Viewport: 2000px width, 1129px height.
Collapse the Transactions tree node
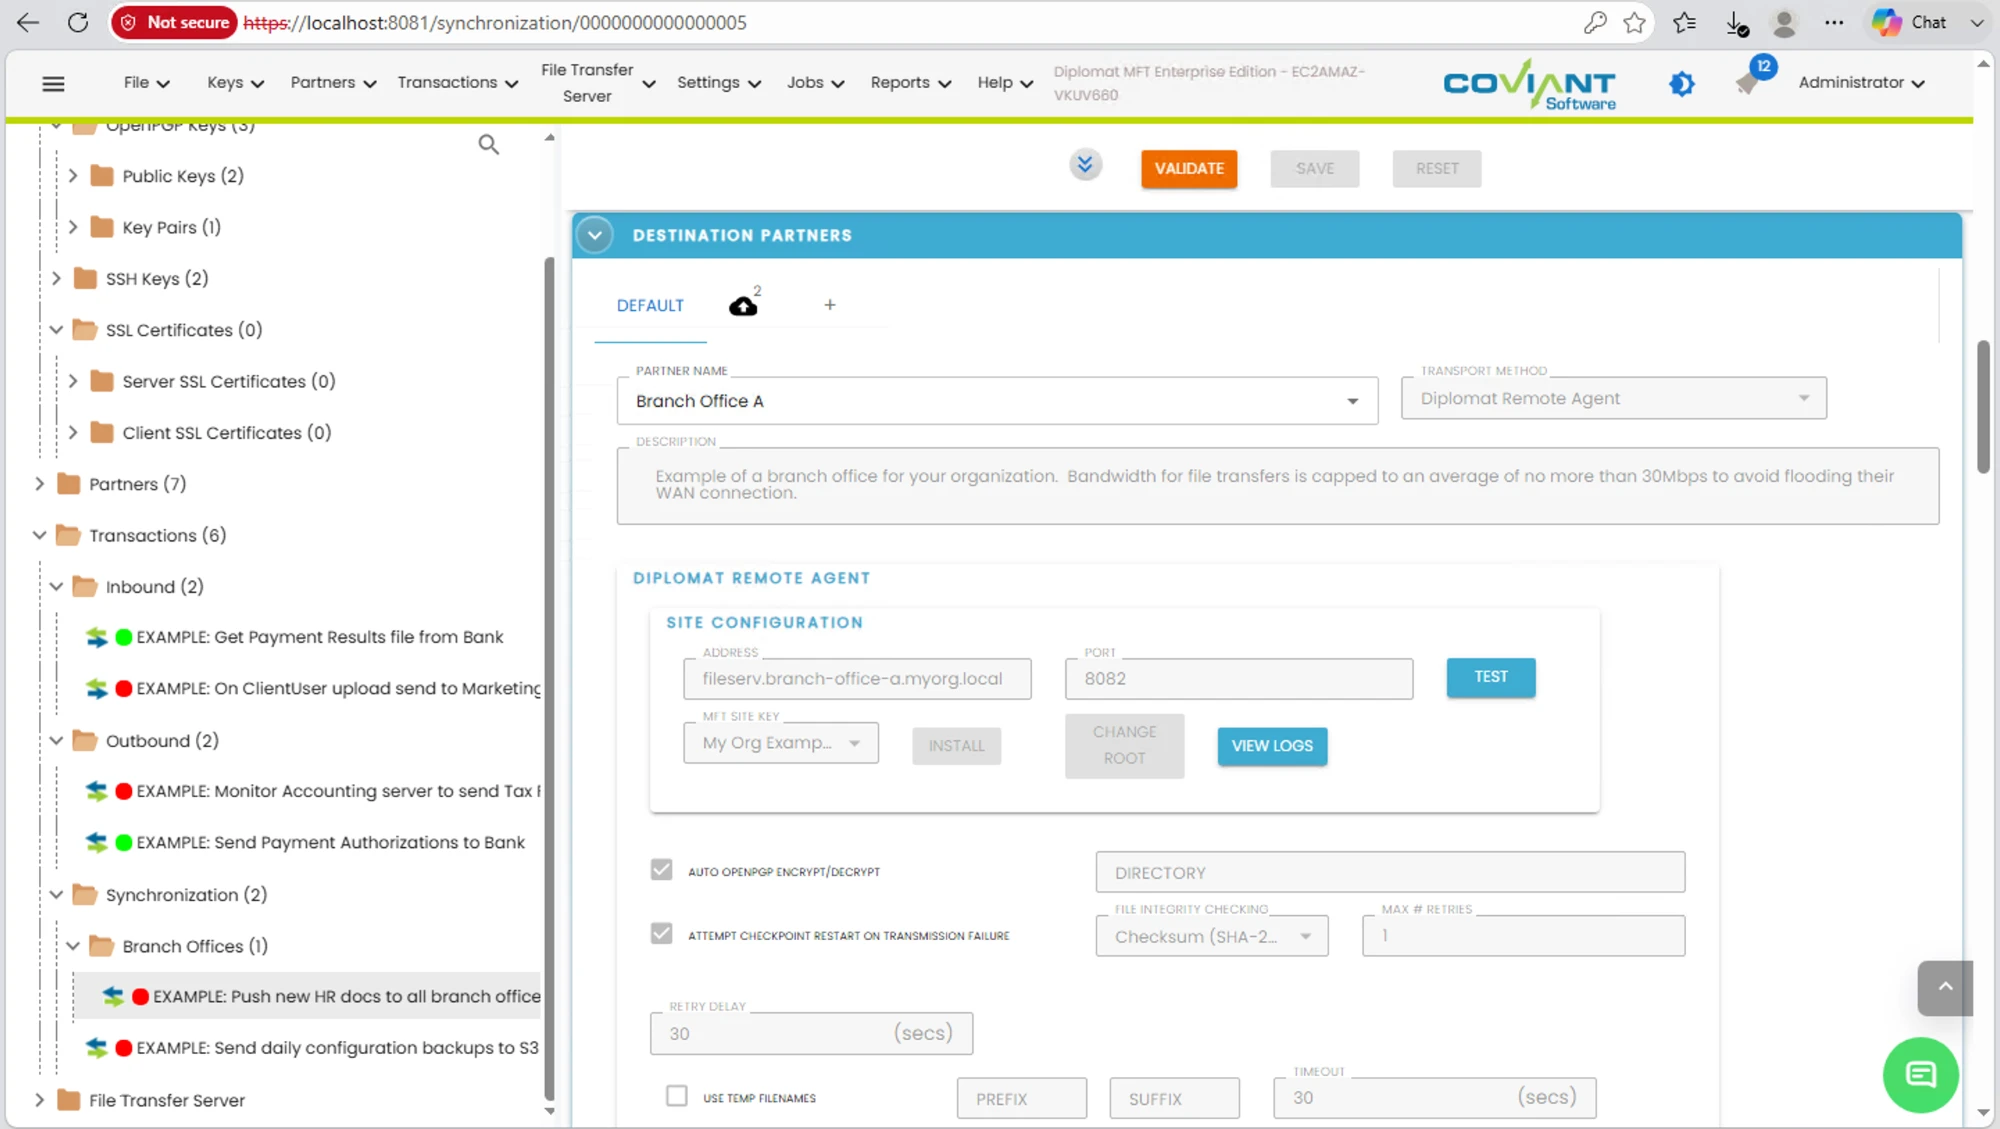[40, 535]
